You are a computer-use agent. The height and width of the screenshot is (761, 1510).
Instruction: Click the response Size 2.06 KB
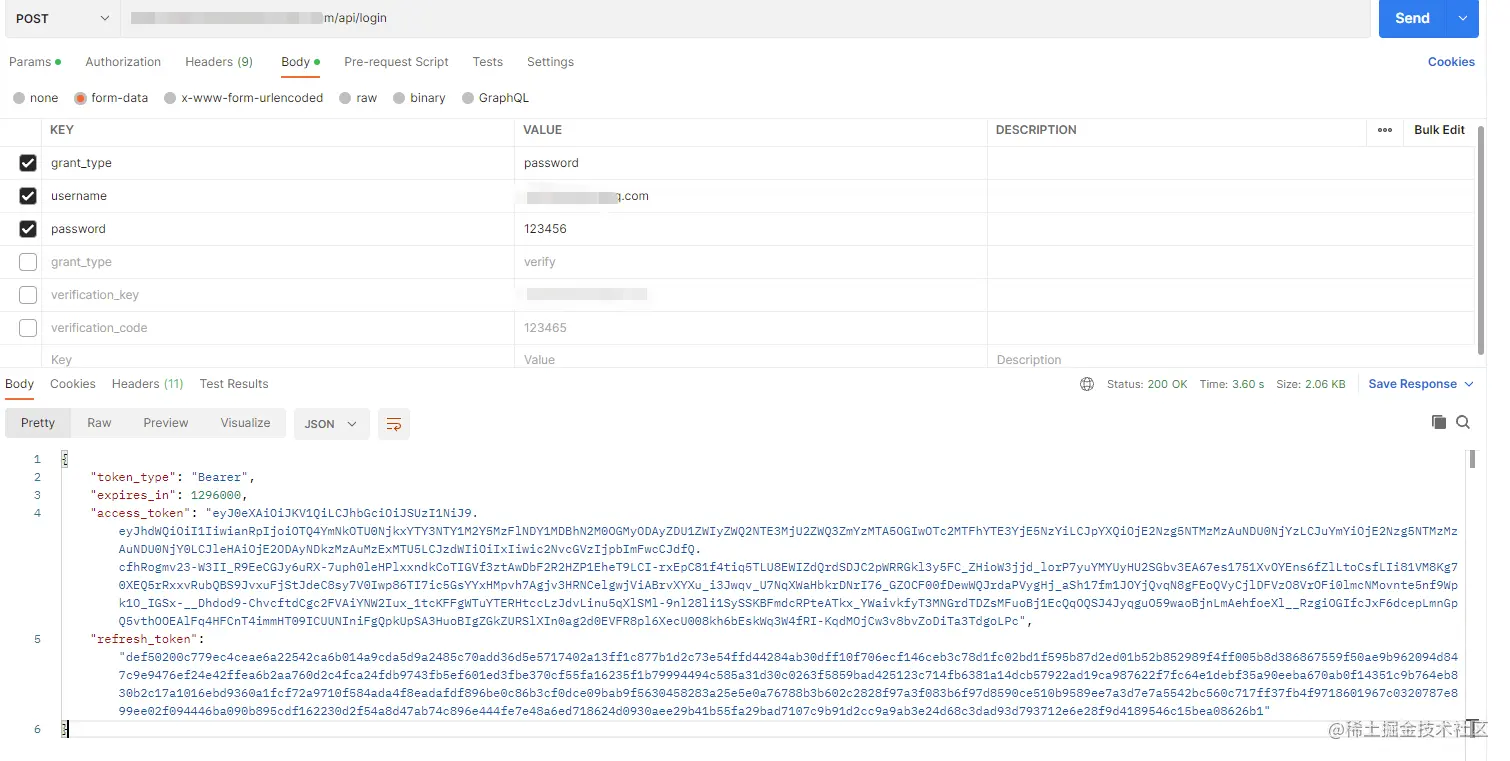tap(1311, 384)
